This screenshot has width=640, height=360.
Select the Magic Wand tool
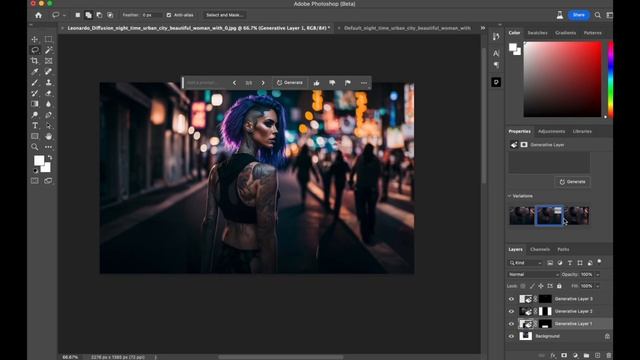49,50
